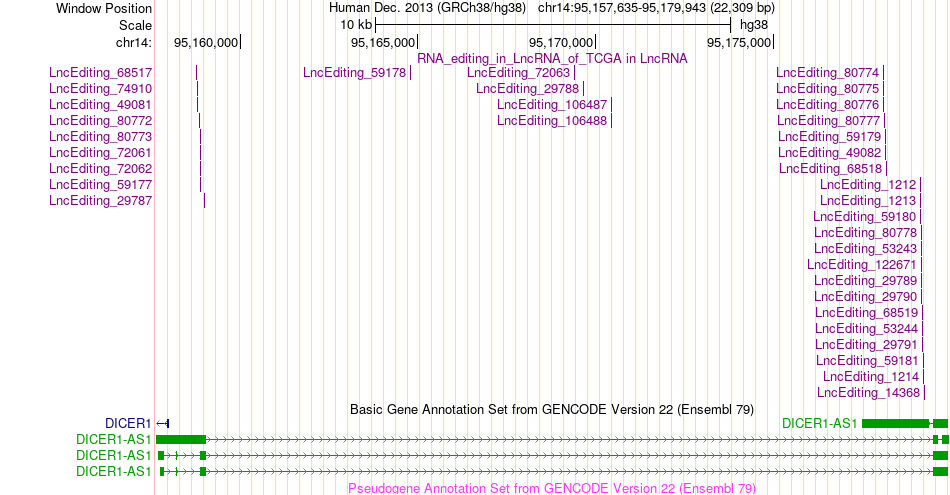Open the DICER1 gene annotation

point(128,424)
